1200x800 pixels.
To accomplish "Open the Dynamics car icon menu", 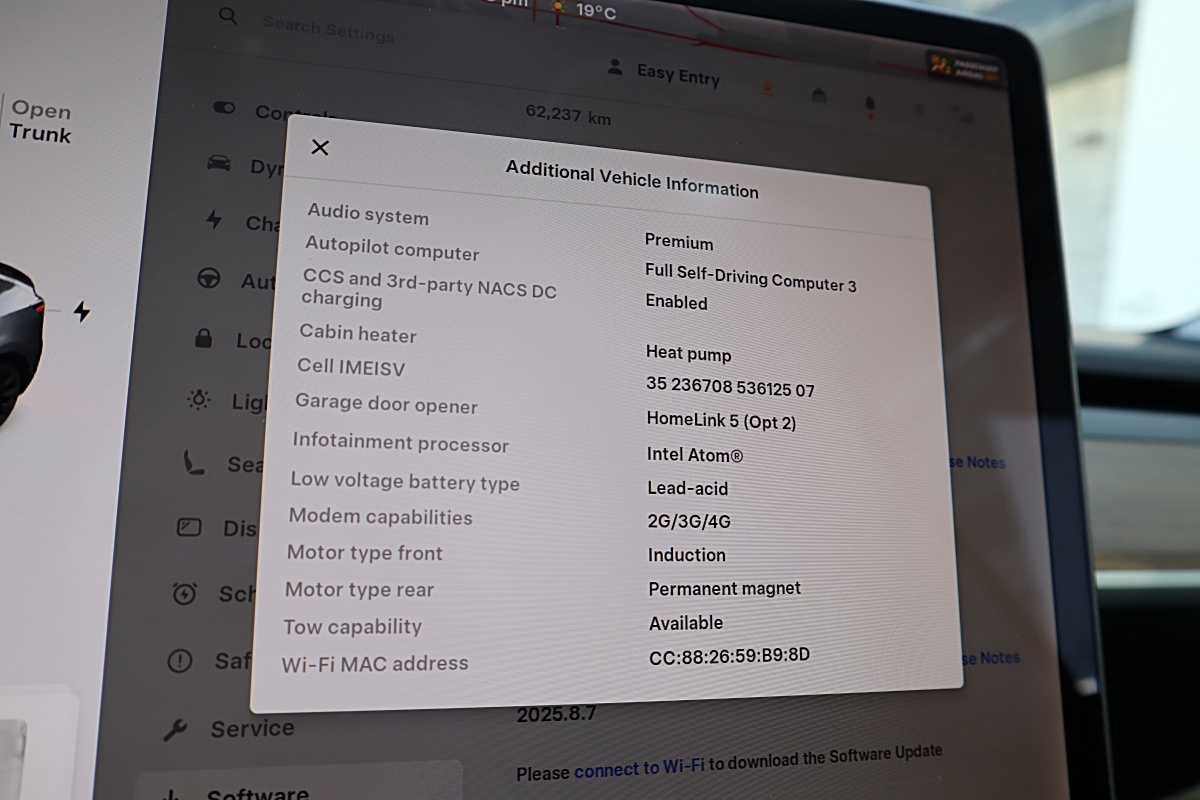I will click(219, 162).
